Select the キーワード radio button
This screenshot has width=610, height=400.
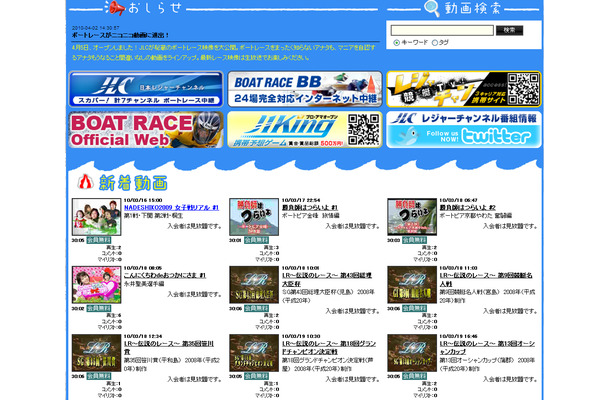click(x=396, y=42)
